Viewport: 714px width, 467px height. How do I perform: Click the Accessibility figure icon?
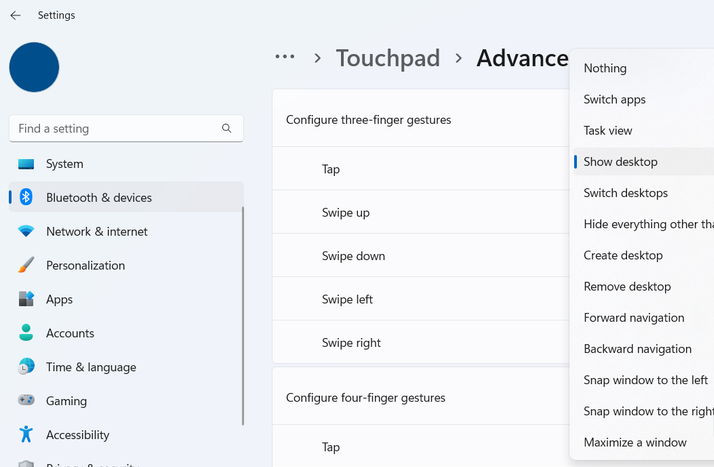pos(26,435)
